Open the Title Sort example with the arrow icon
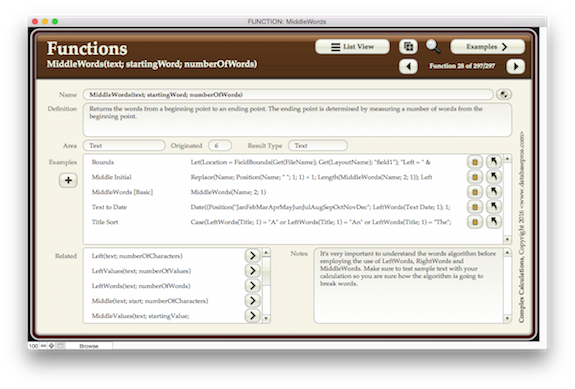 coord(494,222)
